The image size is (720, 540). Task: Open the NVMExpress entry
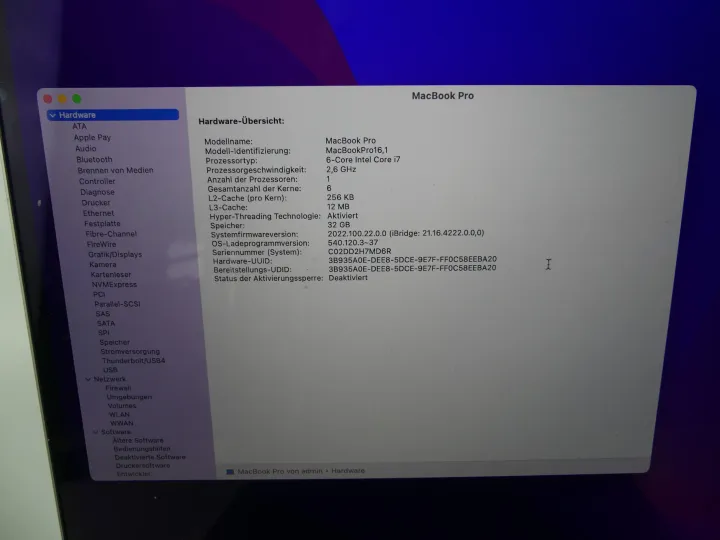click(x=114, y=285)
